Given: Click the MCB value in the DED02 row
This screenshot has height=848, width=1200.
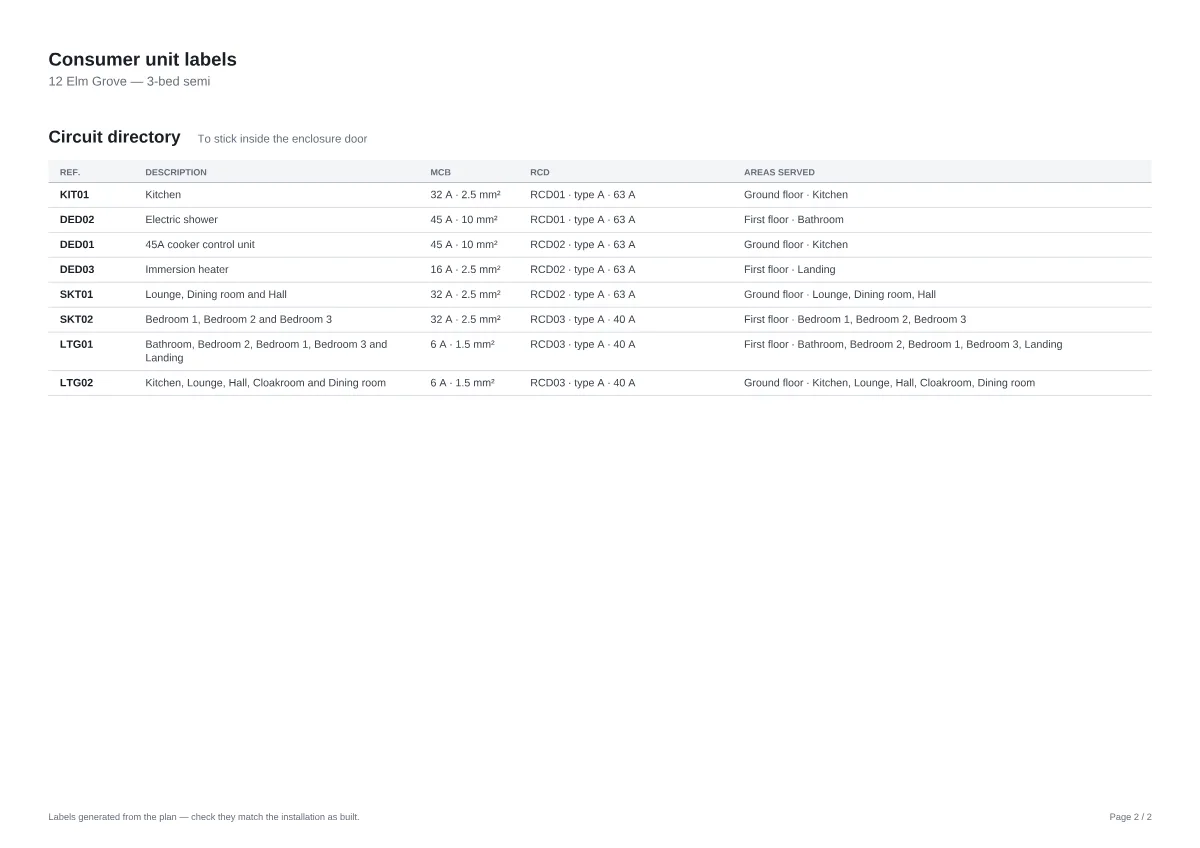Looking at the screenshot, I should [x=464, y=220].
